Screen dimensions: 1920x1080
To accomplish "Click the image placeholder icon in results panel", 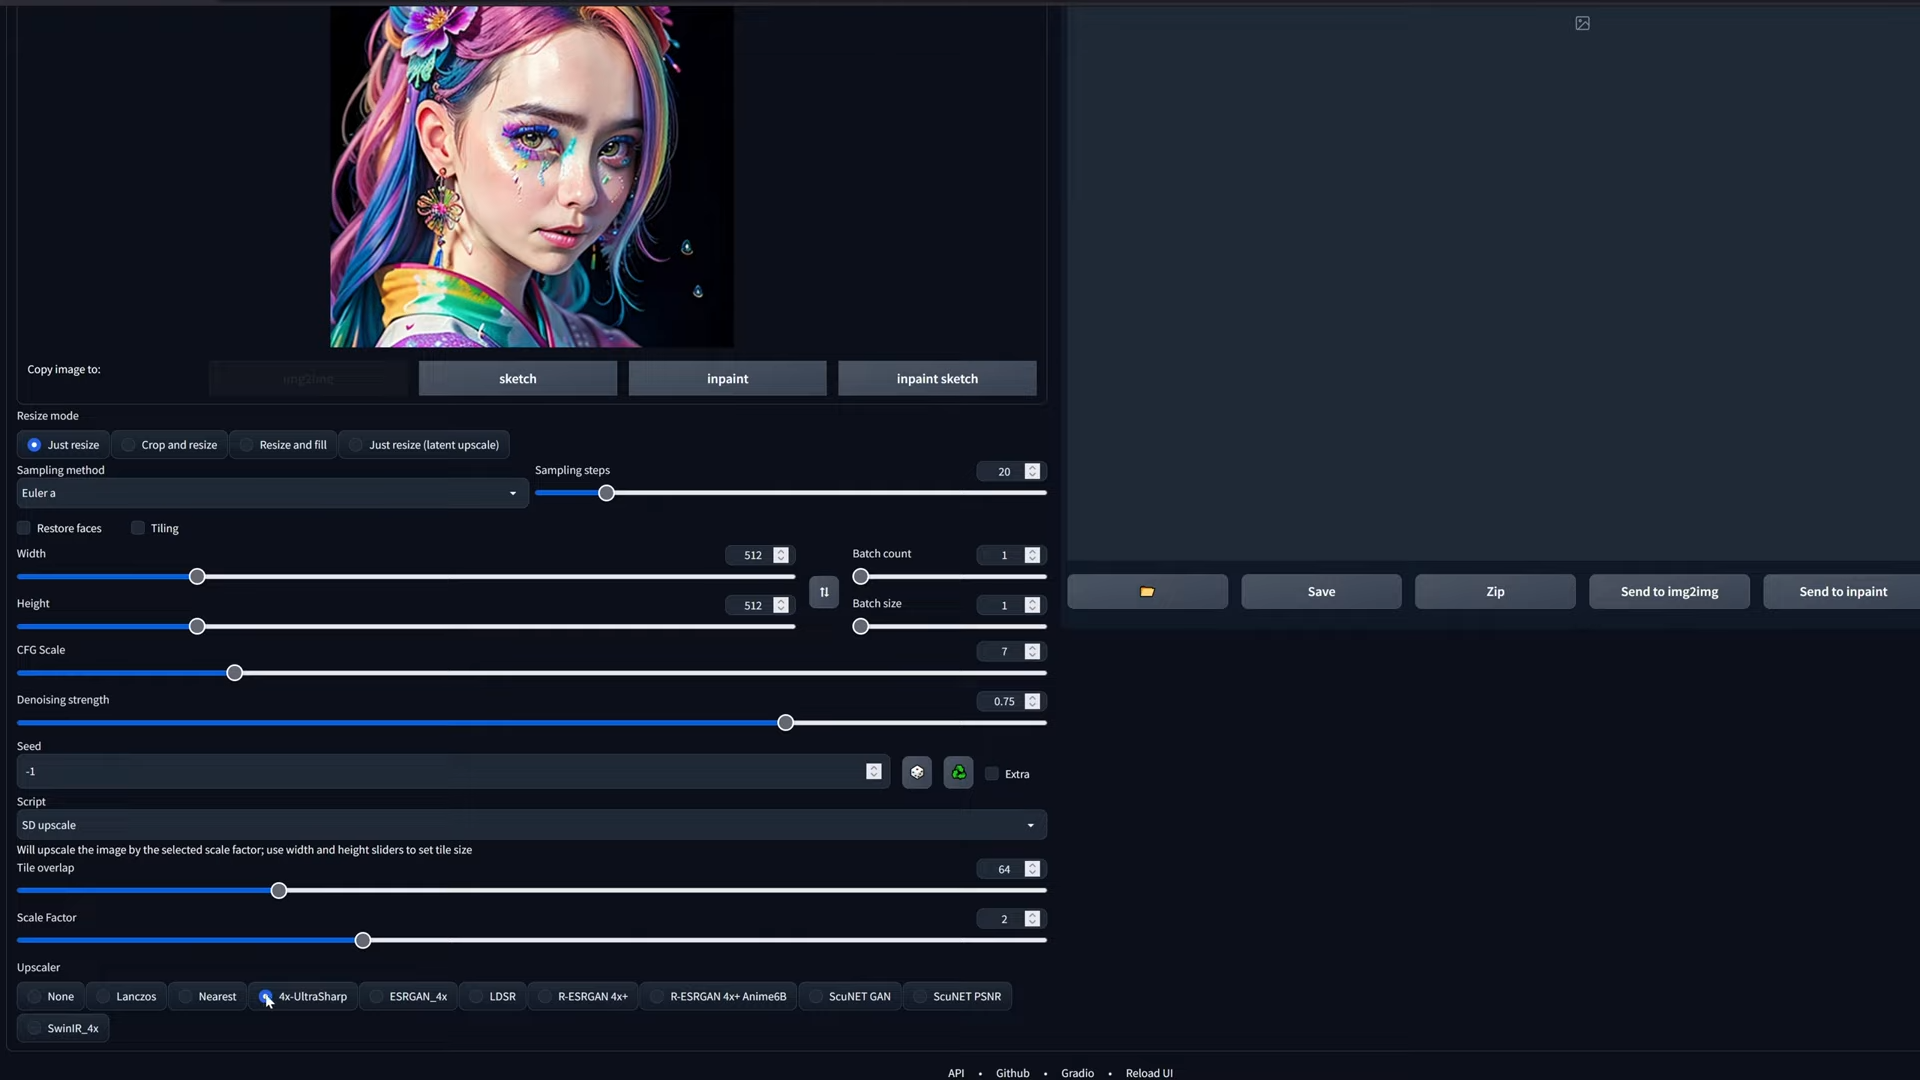I will point(1583,22).
